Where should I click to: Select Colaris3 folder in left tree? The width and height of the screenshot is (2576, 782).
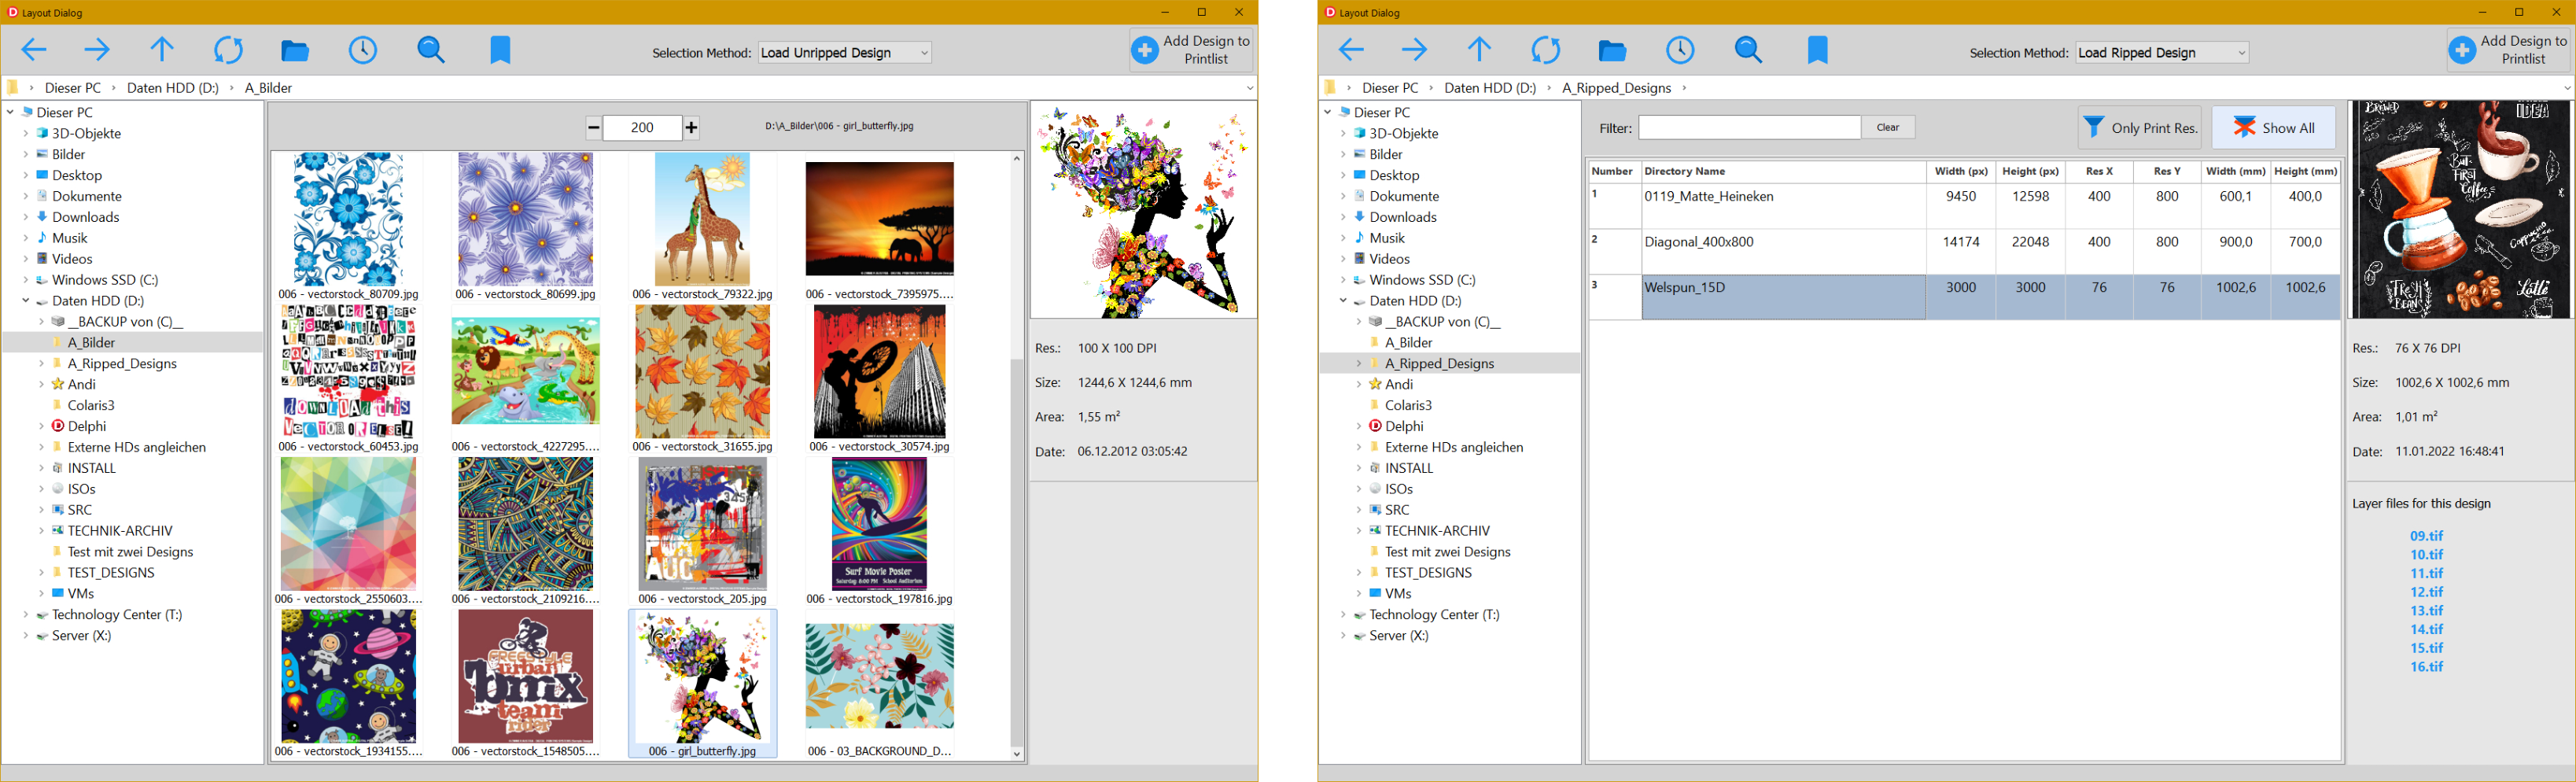(90, 405)
